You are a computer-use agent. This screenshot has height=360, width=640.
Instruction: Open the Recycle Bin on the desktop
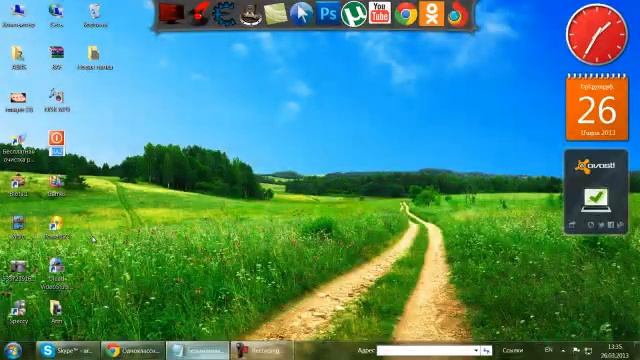point(95,16)
